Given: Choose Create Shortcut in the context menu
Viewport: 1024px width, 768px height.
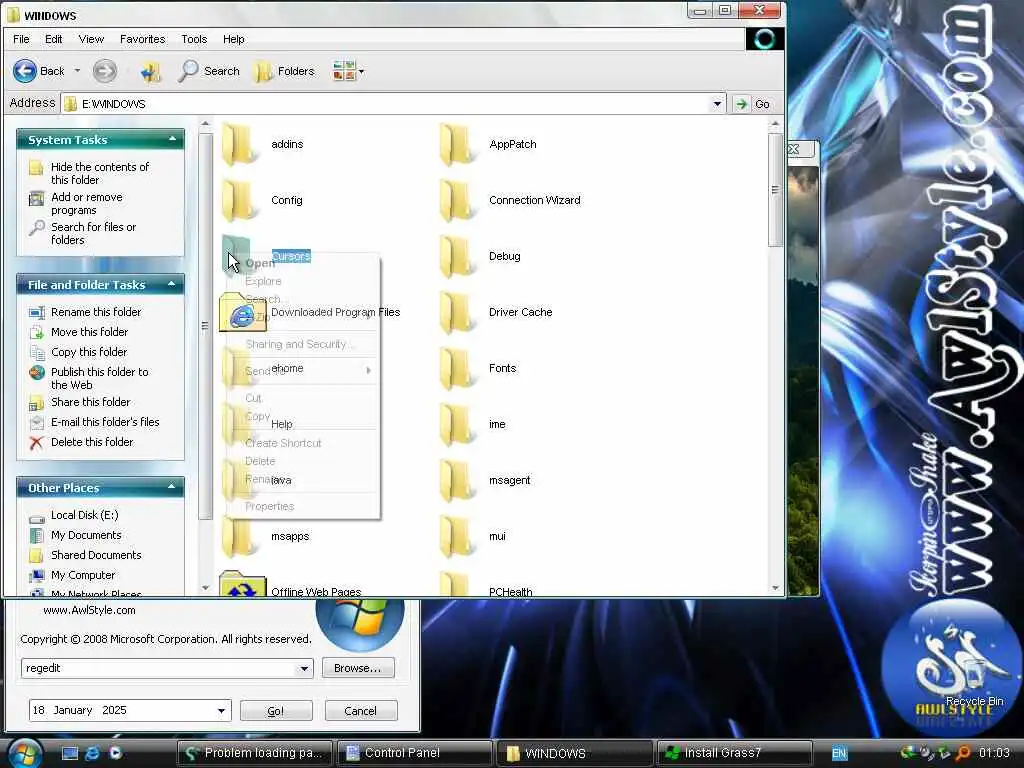Looking at the screenshot, I should click(x=302, y=443).
